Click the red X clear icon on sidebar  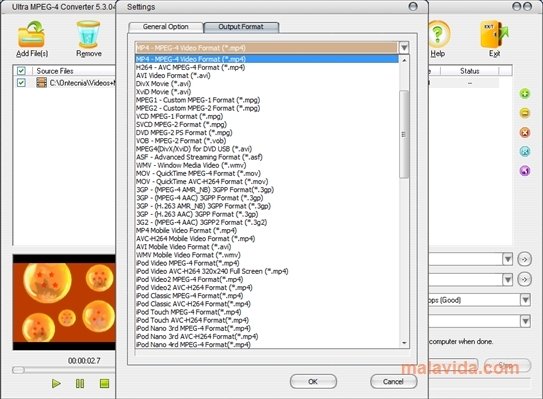point(525,132)
